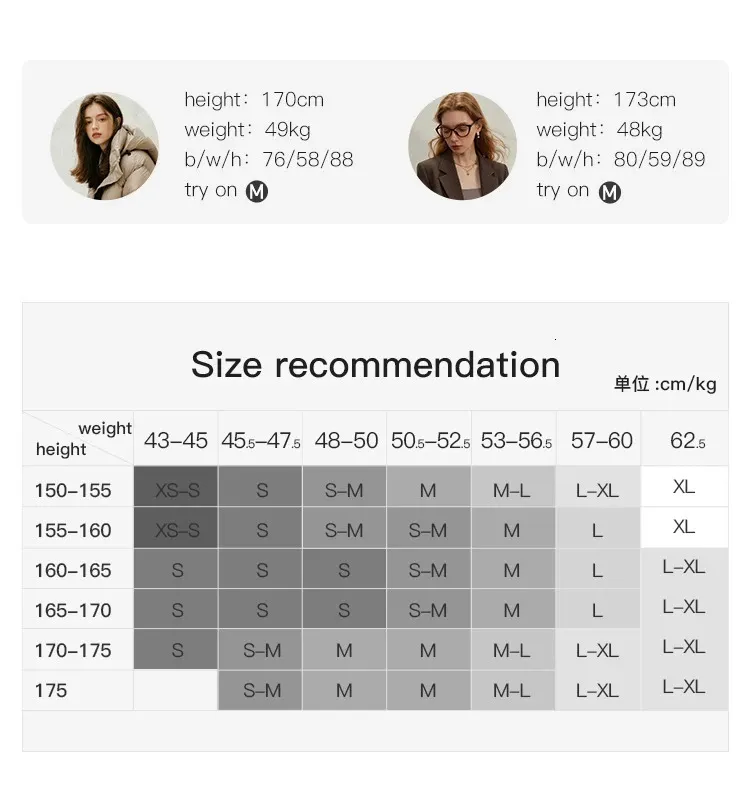
Task: Click the left model's height: 170cm text
Action: [254, 99]
